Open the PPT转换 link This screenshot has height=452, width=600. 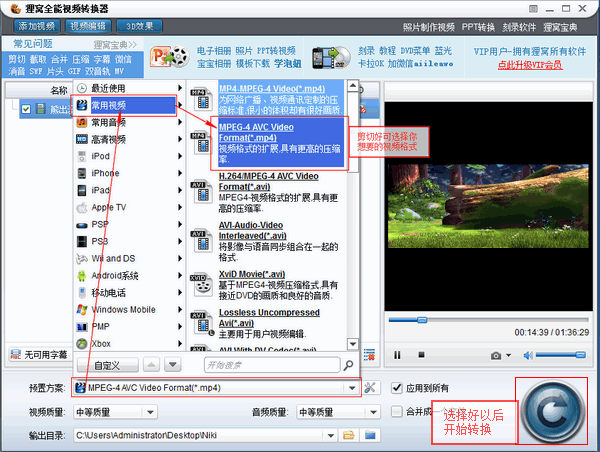[478, 28]
